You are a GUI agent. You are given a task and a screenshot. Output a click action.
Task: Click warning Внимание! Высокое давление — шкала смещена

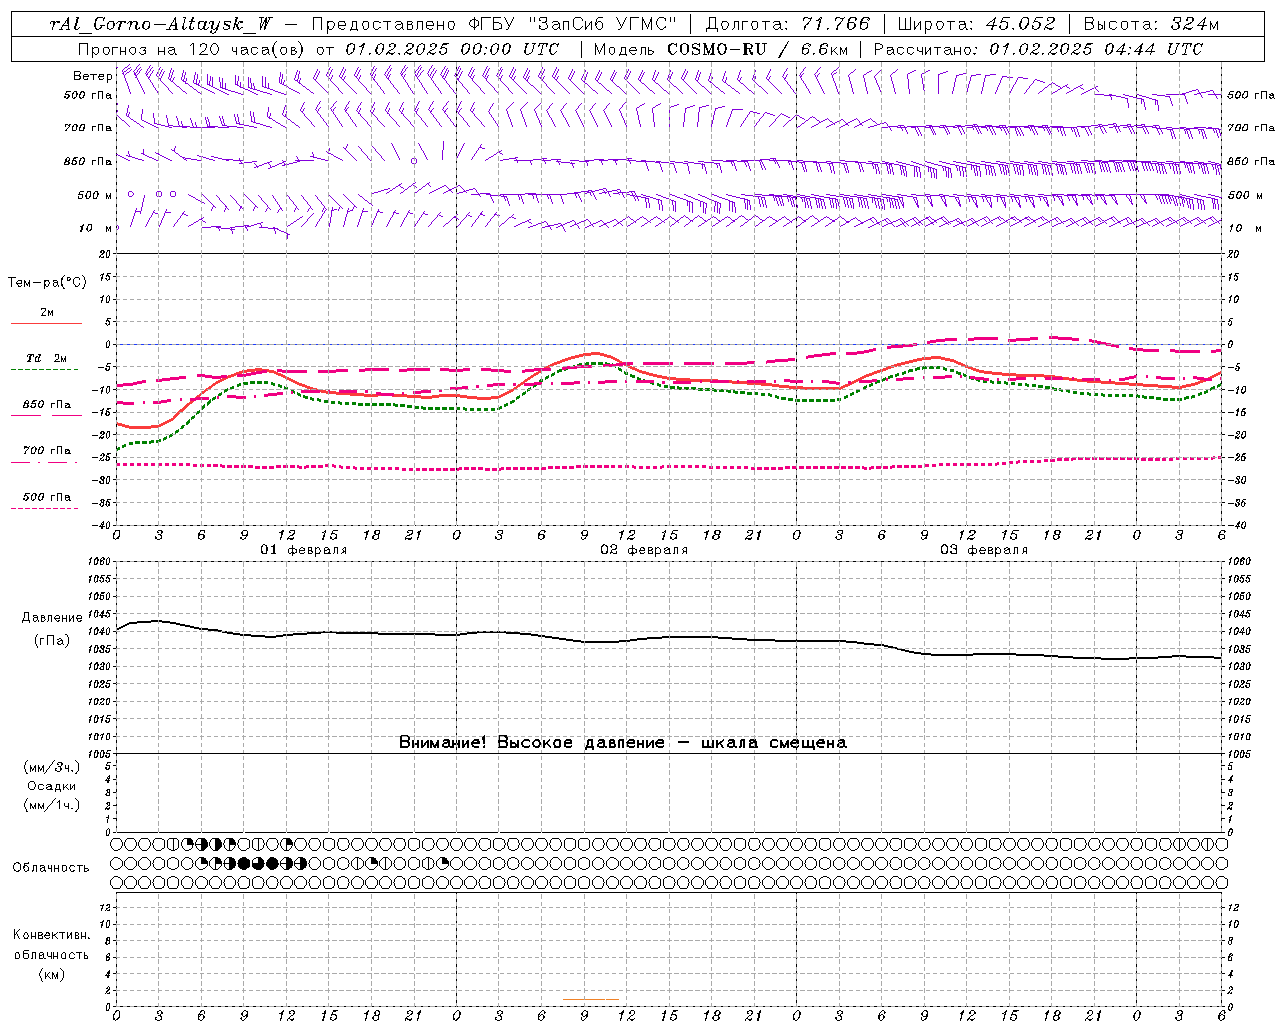623,742
